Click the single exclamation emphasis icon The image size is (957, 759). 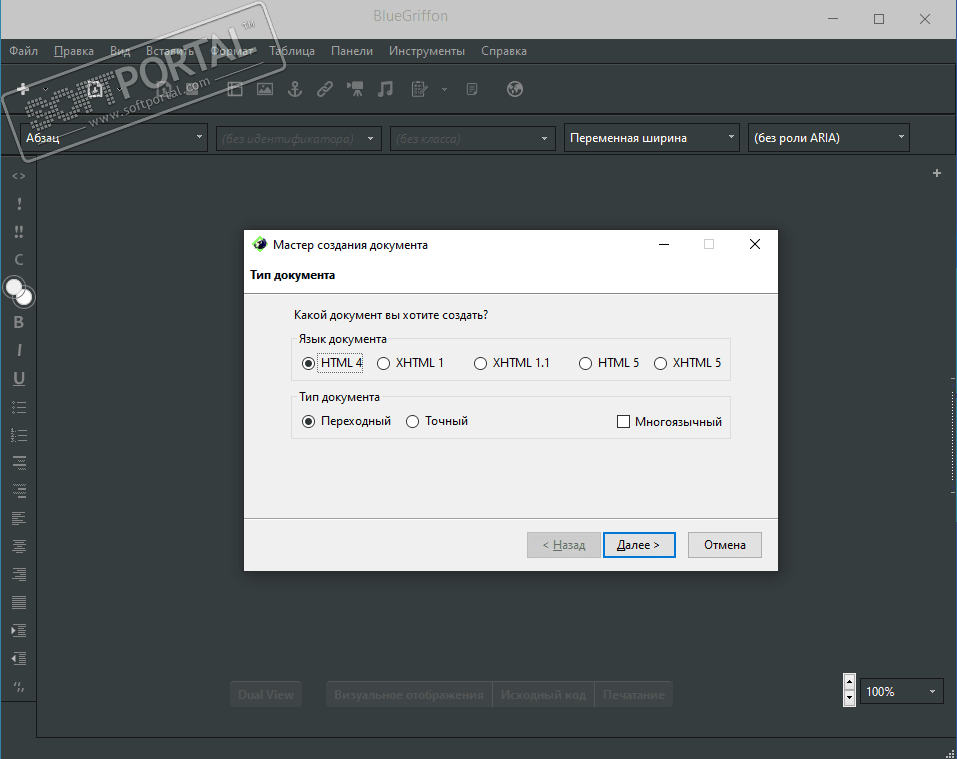click(19, 204)
